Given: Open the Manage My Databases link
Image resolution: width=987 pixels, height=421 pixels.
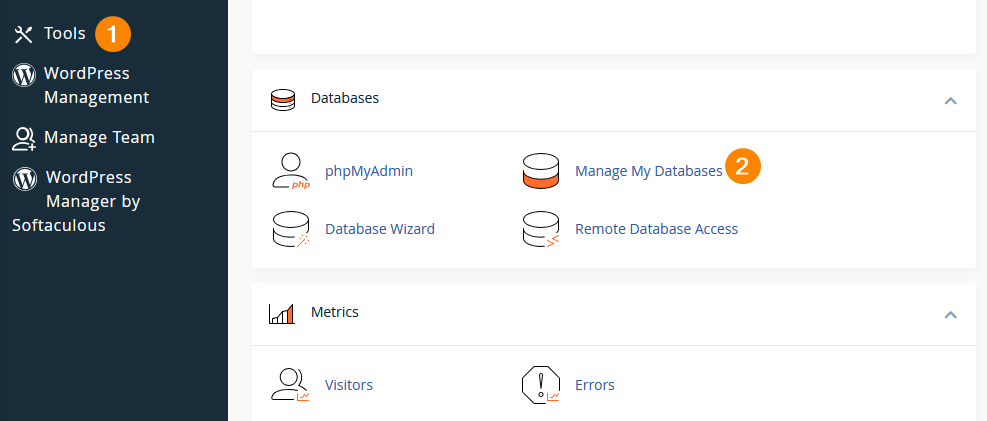Looking at the screenshot, I should click(648, 171).
